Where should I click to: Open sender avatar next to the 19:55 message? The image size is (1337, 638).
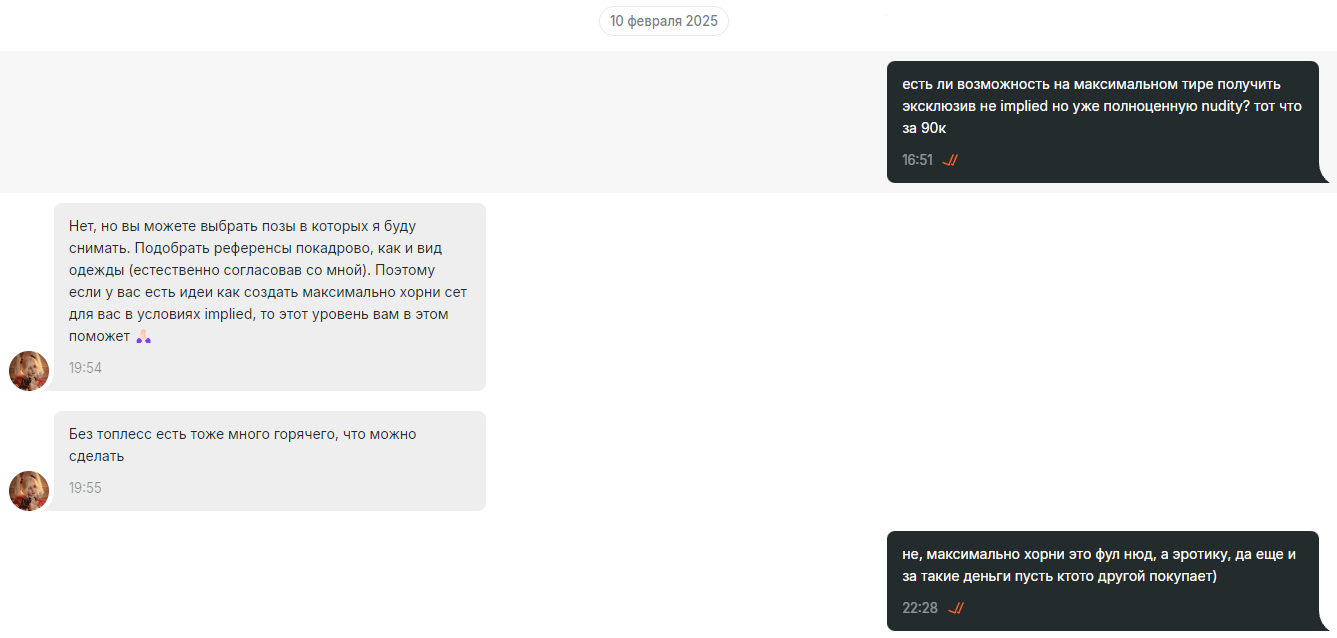click(x=29, y=491)
